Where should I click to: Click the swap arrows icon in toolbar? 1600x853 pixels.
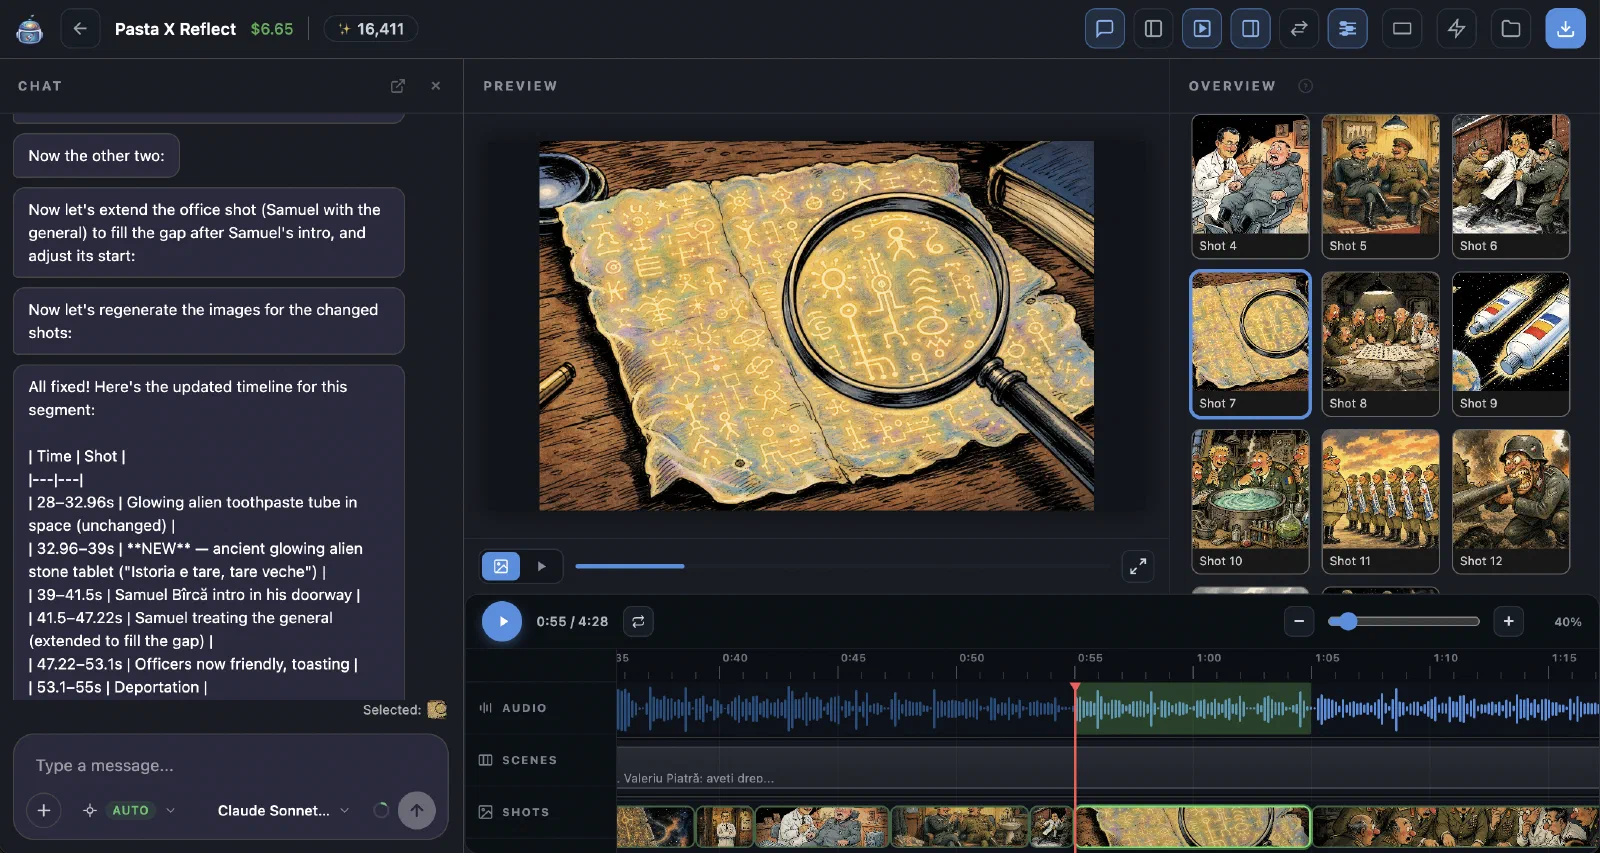1299,29
